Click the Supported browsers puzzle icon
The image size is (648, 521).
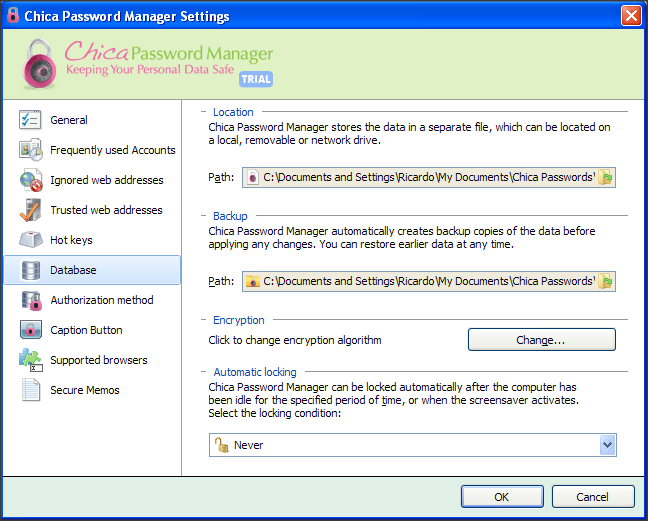point(31,360)
